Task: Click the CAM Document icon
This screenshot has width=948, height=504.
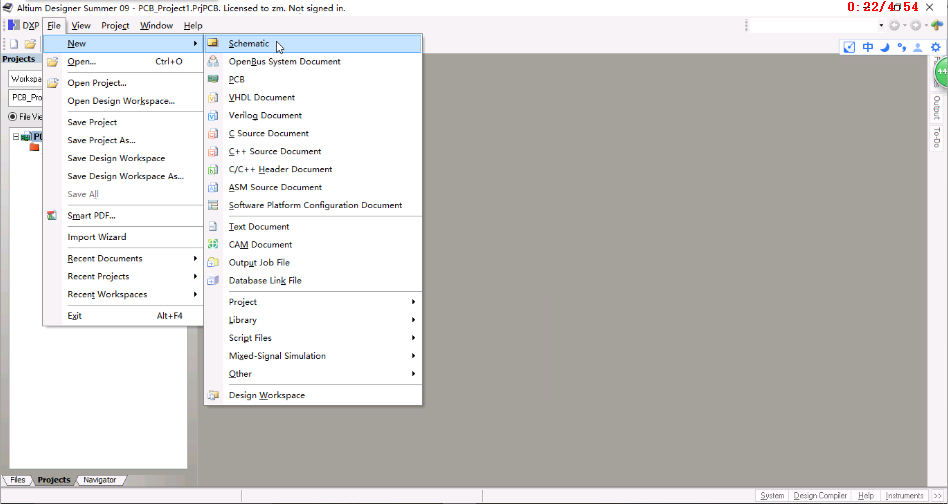Action: point(213,245)
